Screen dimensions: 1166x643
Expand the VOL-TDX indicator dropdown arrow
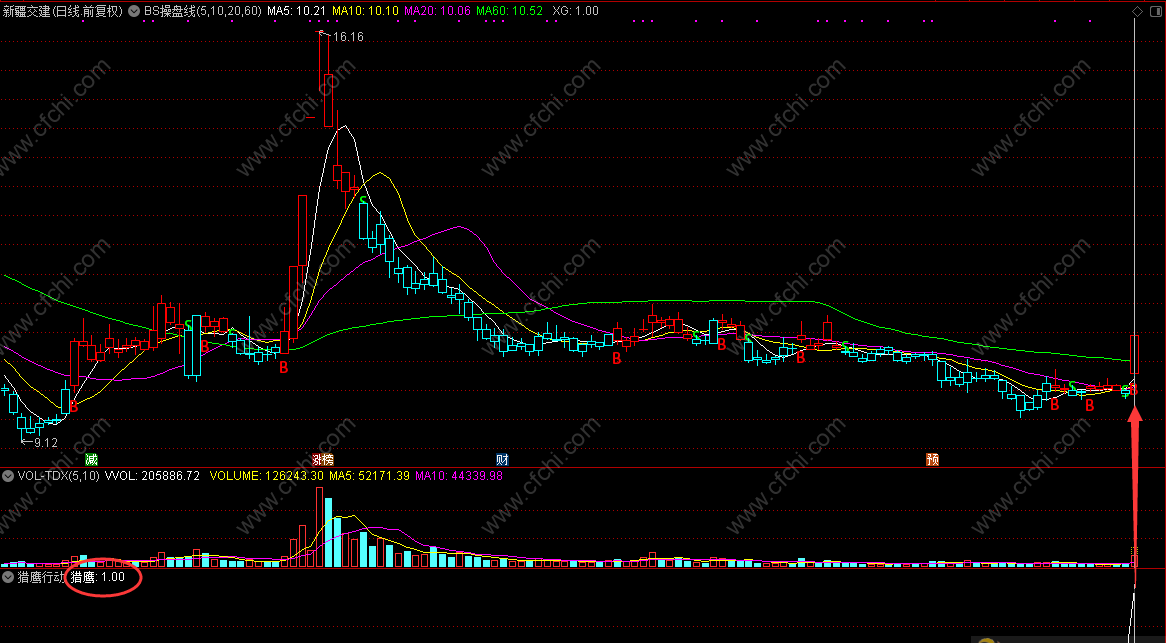point(7,476)
